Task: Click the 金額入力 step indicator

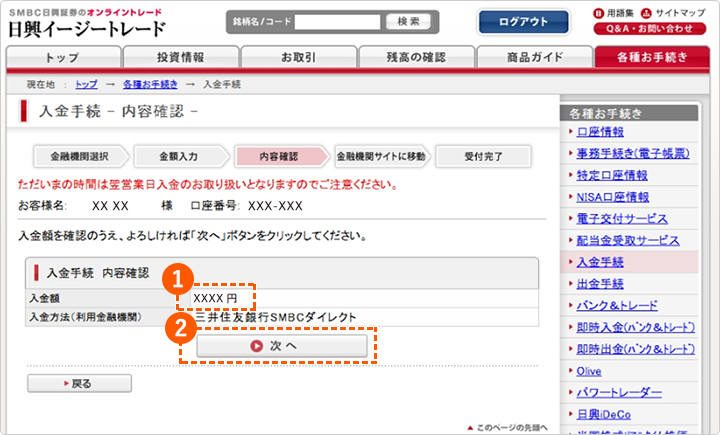Action: coord(180,157)
